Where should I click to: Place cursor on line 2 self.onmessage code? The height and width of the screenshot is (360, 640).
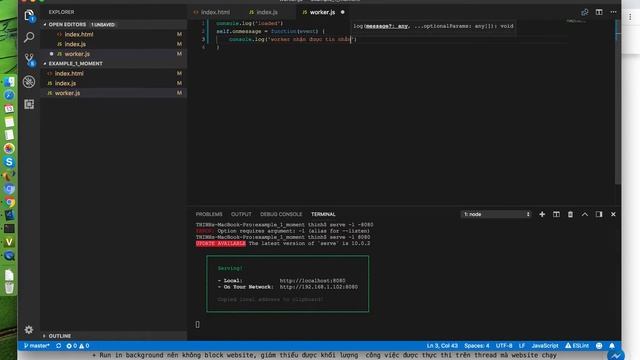[x=270, y=31]
